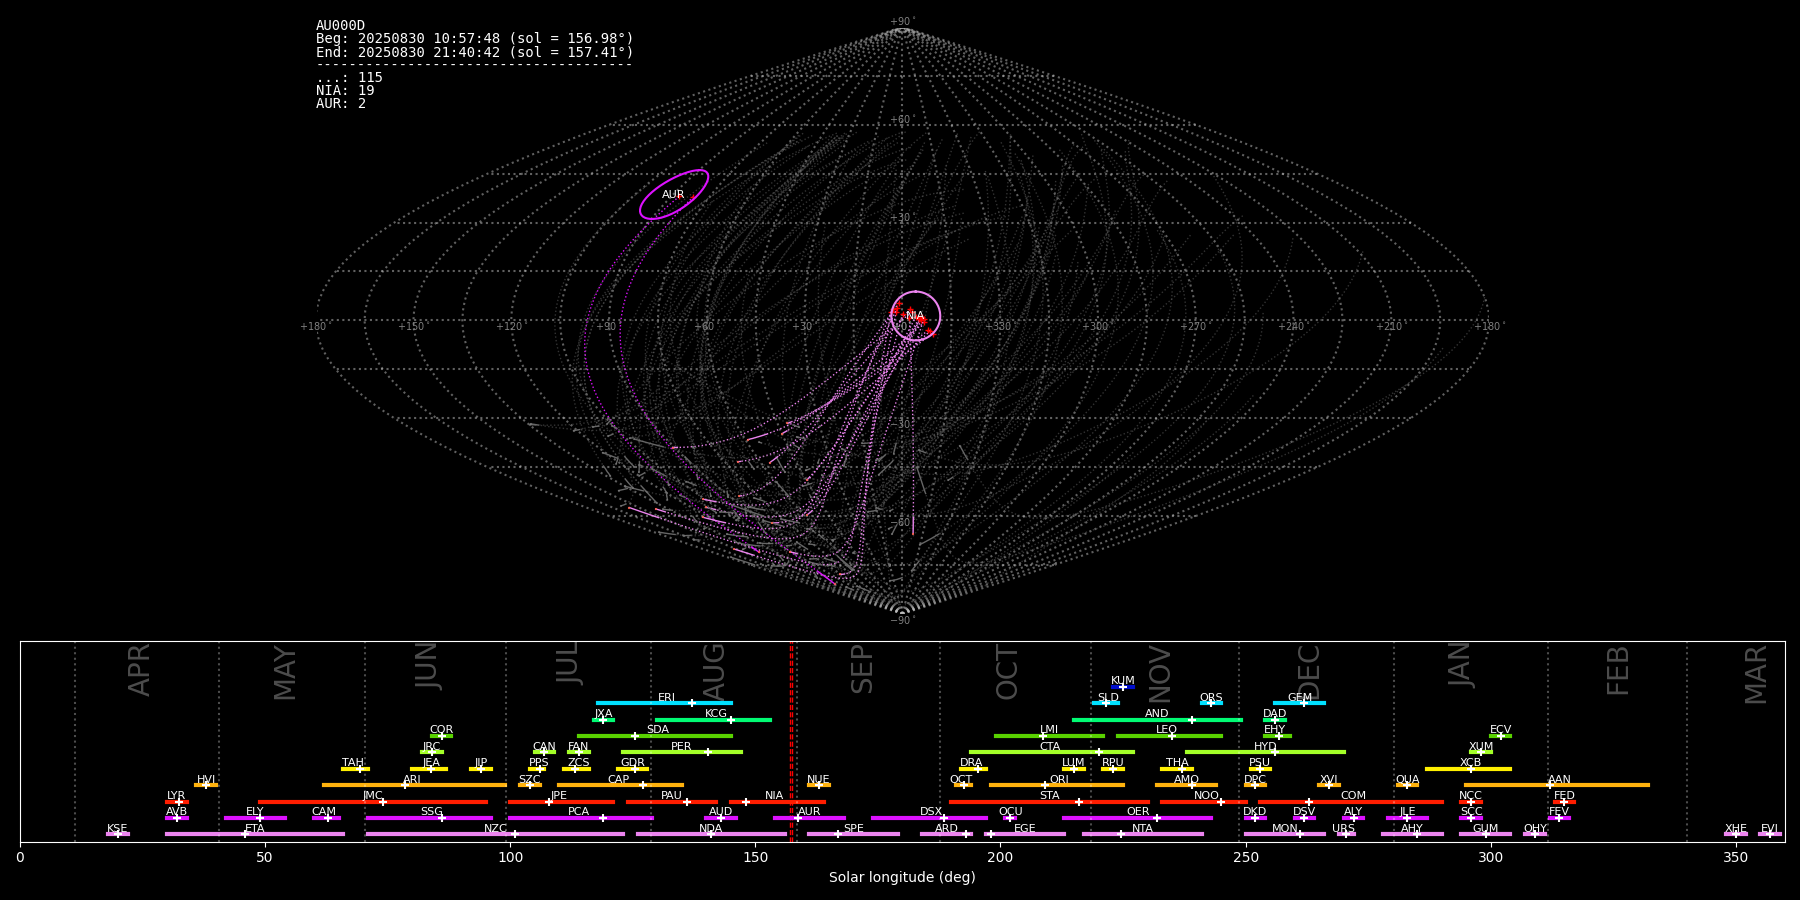Click the NUE shower label in the timeline

click(x=818, y=780)
